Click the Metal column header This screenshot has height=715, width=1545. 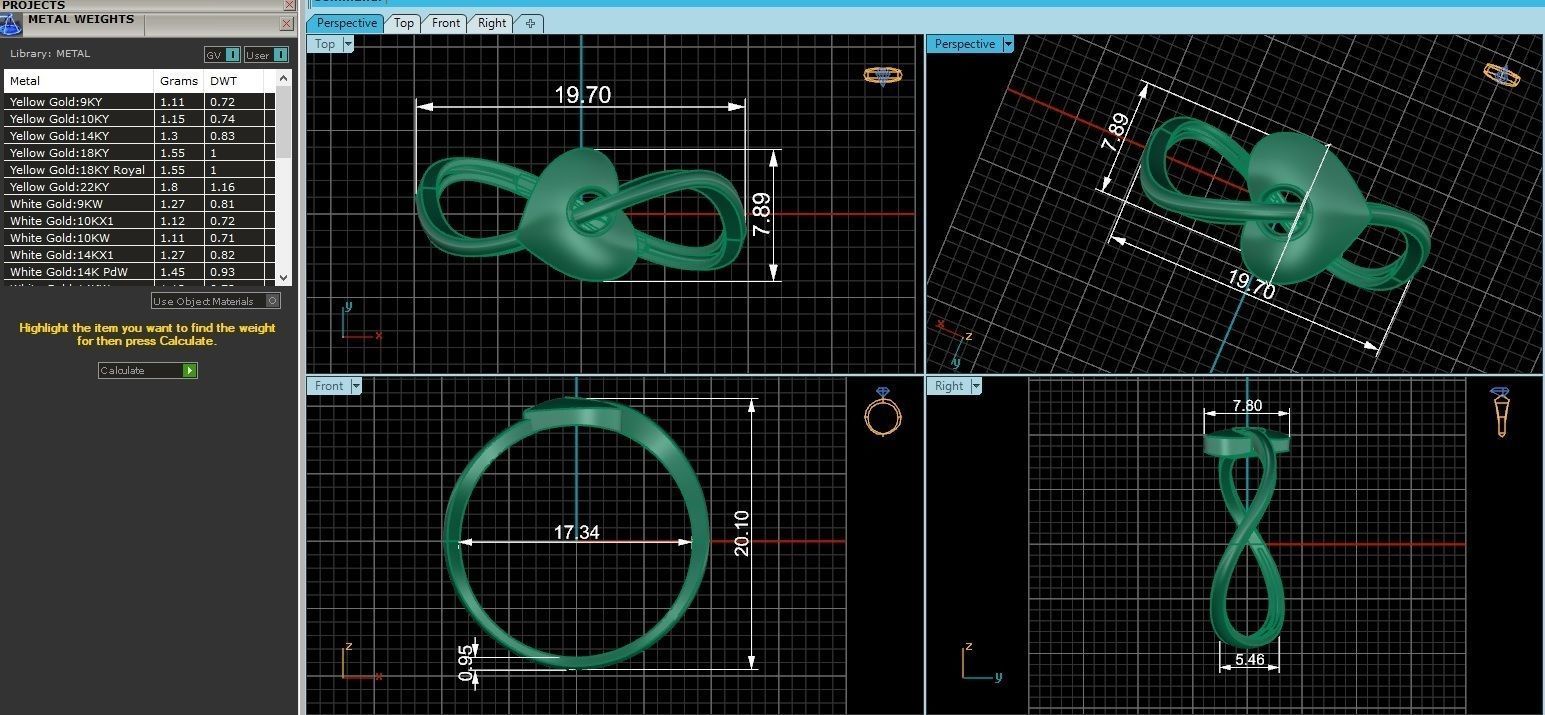pyautogui.click(x=79, y=81)
